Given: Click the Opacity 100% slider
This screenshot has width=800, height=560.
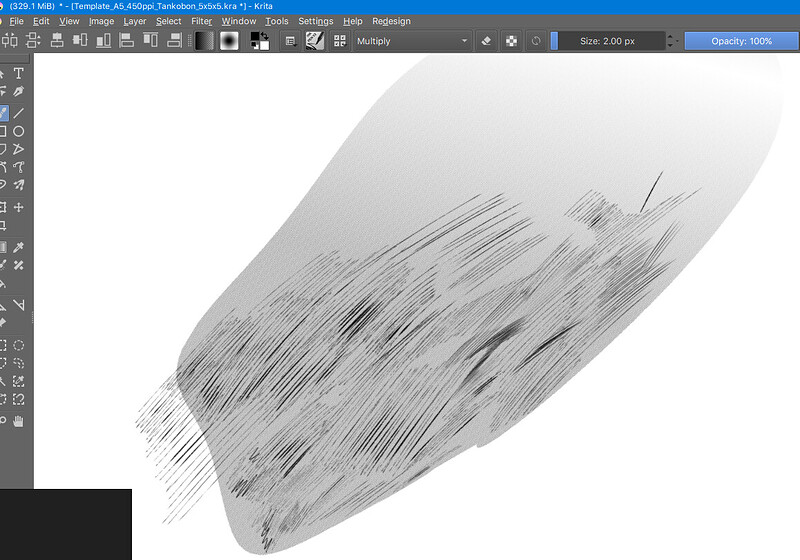Looking at the screenshot, I should coord(741,41).
